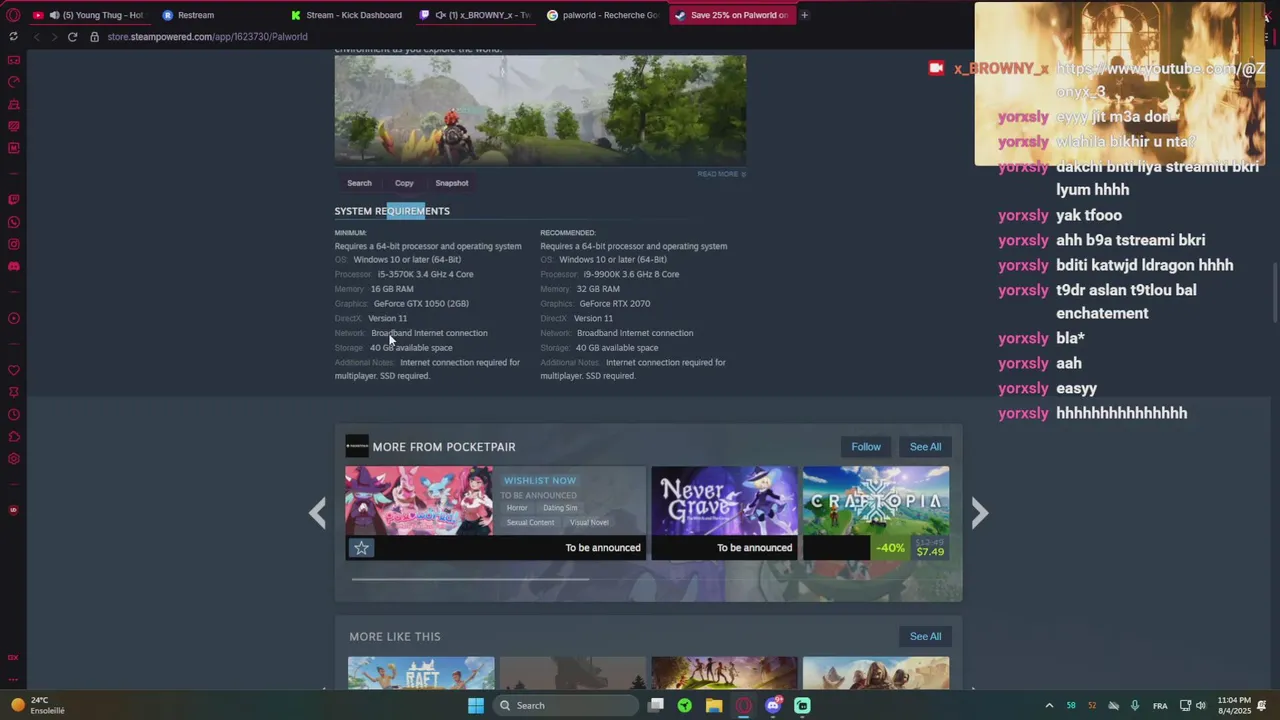Screen dimensions: 1280x720
Task: Click the top sidebar panel icon
Action: point(13,60)
